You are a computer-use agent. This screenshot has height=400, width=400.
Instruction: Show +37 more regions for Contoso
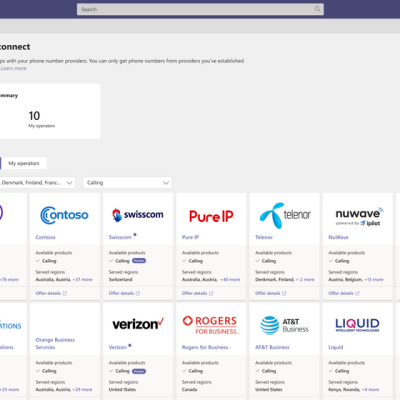tap(82, 280)
